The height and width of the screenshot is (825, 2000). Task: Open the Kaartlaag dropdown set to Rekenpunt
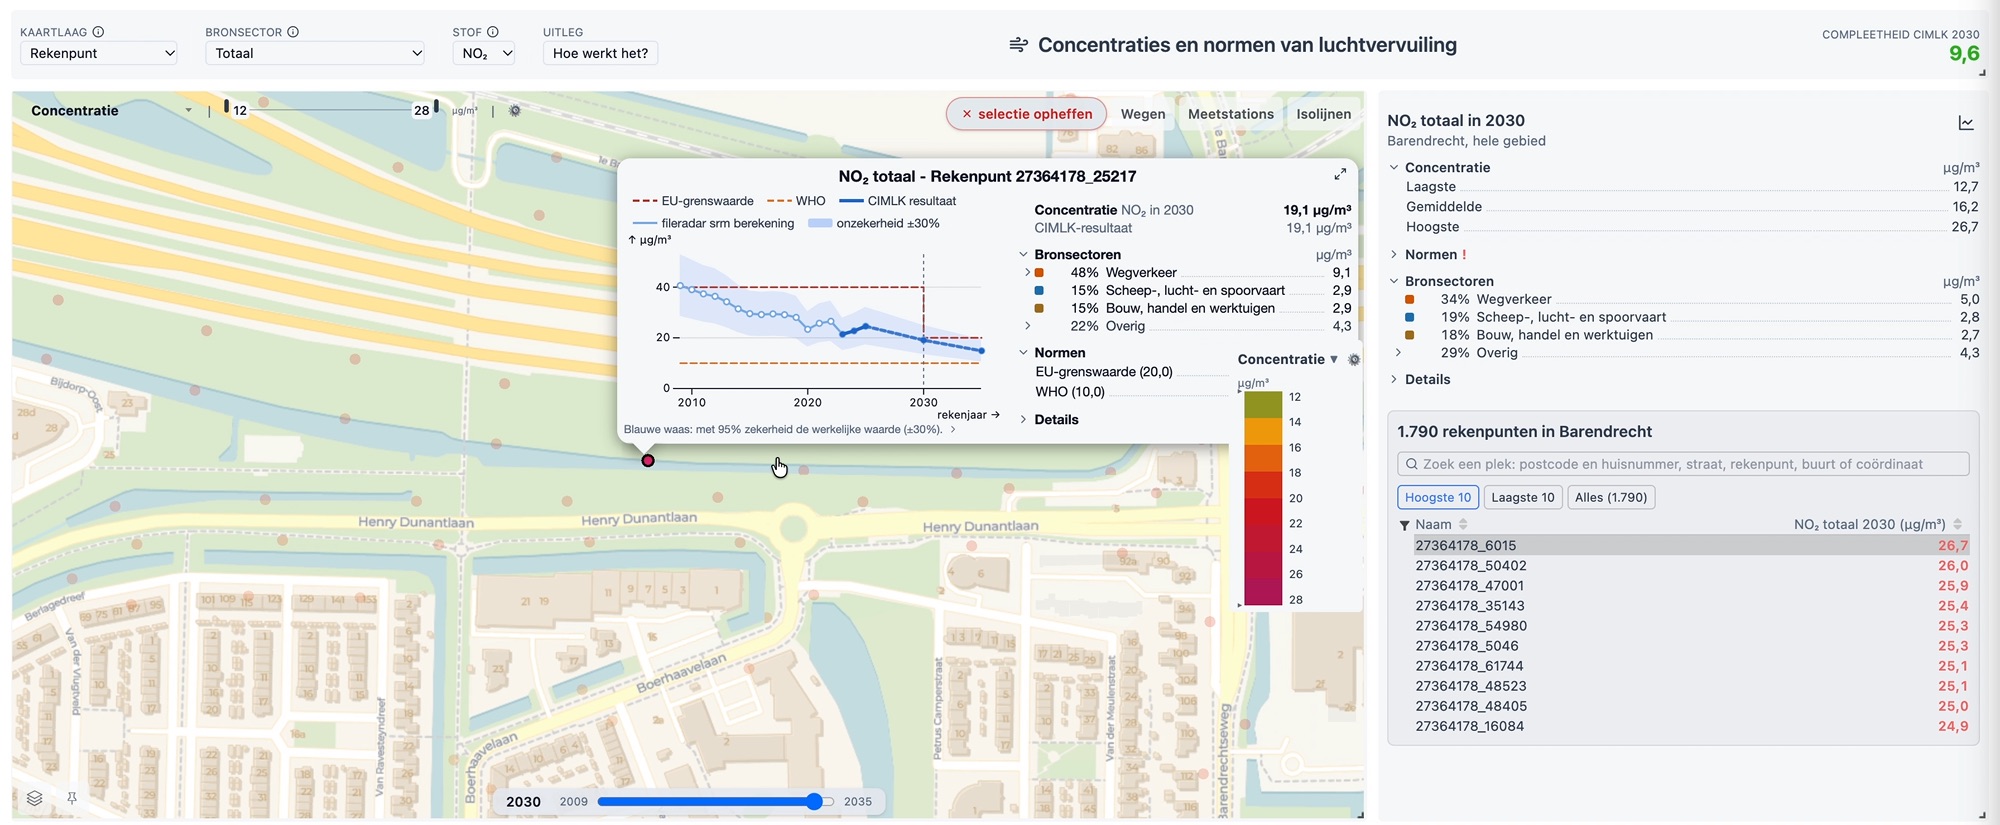(99, 53)
